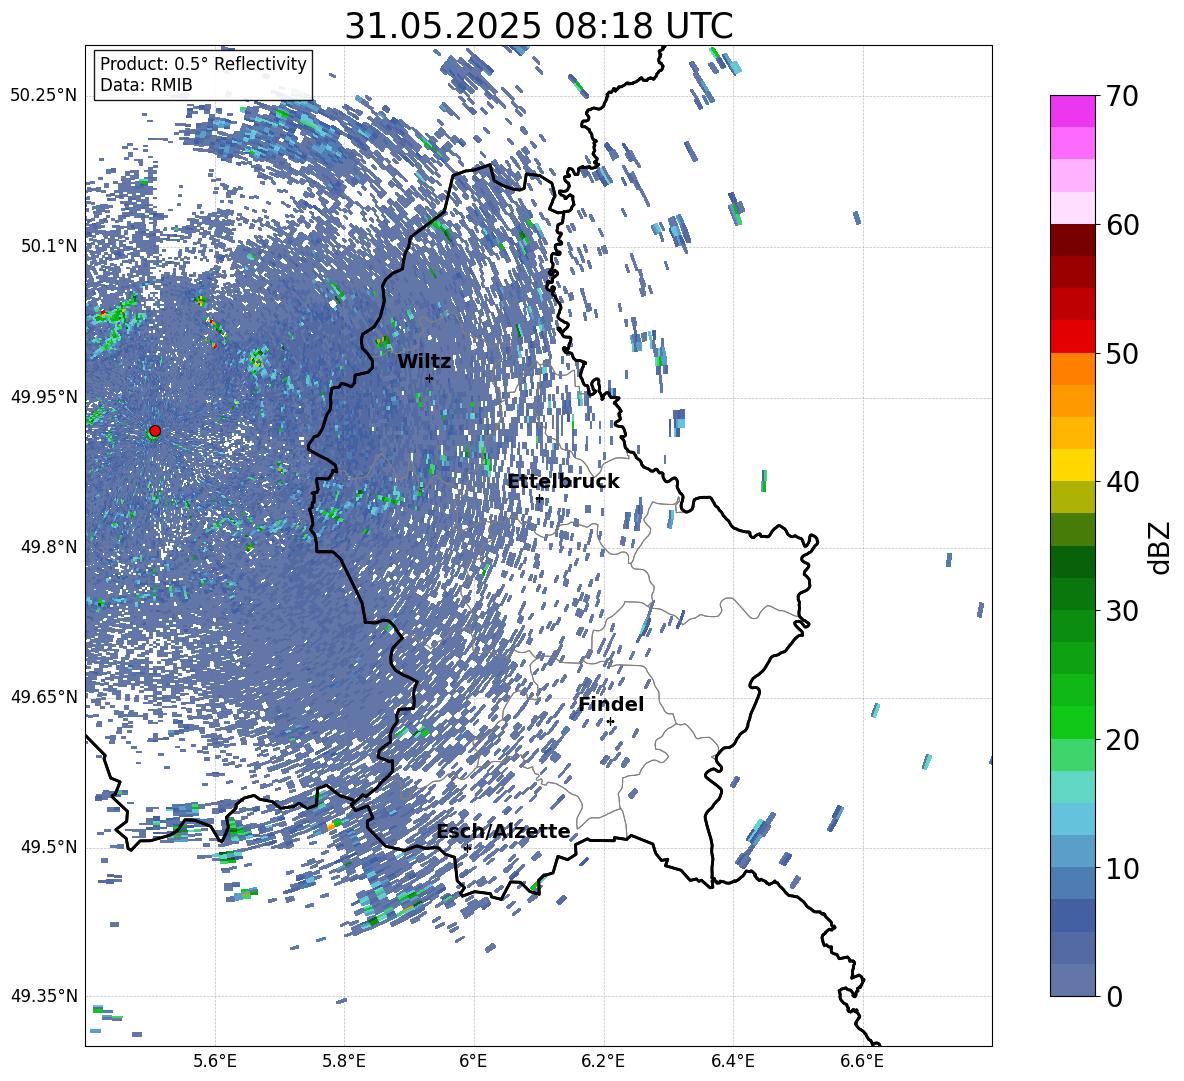1184x1081 pixels.
Task: Click the 5.6°E longitude label
Action: tap(215, 1061)
